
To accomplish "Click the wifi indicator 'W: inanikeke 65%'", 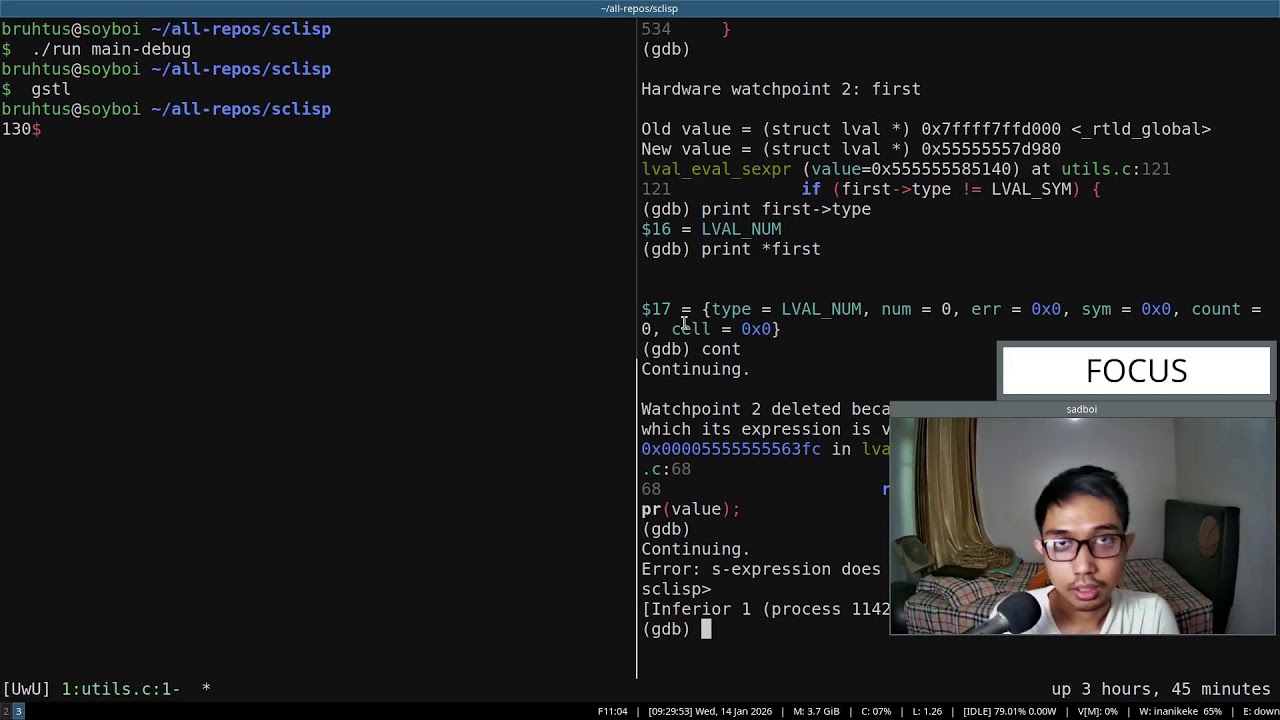I will click(1180, 712).
